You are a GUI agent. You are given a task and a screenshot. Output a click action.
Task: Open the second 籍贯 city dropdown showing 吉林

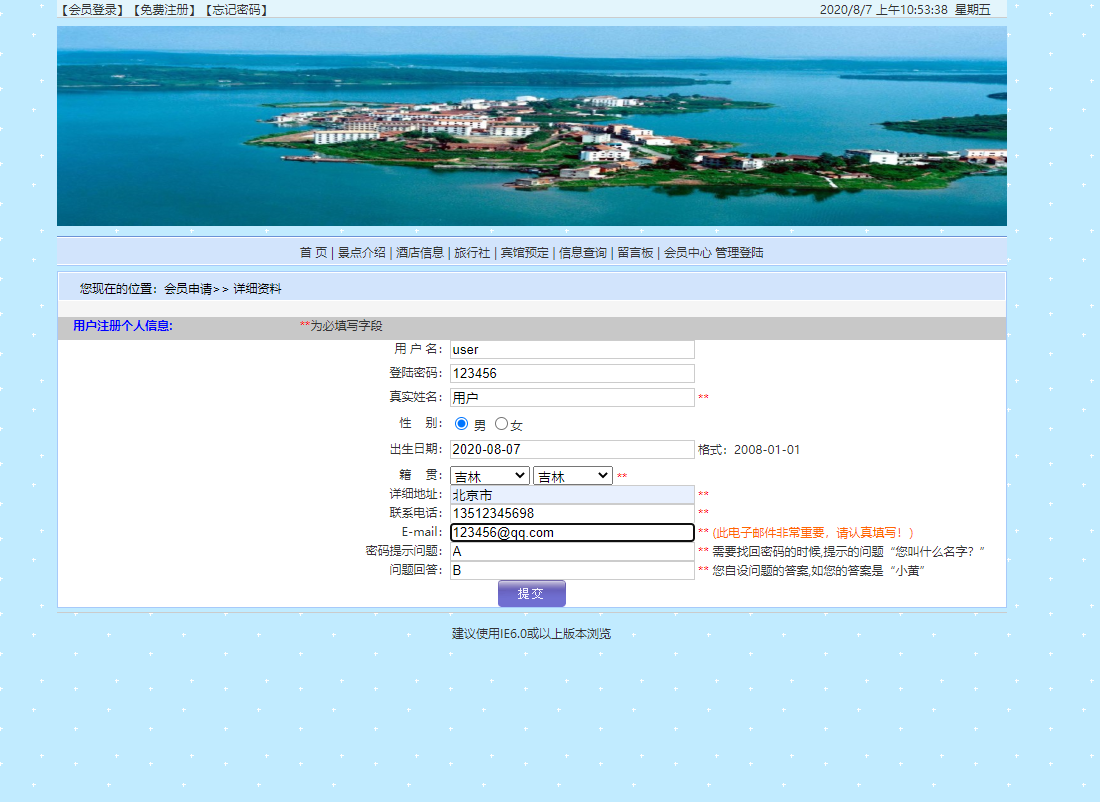click(x=572, y=475)
